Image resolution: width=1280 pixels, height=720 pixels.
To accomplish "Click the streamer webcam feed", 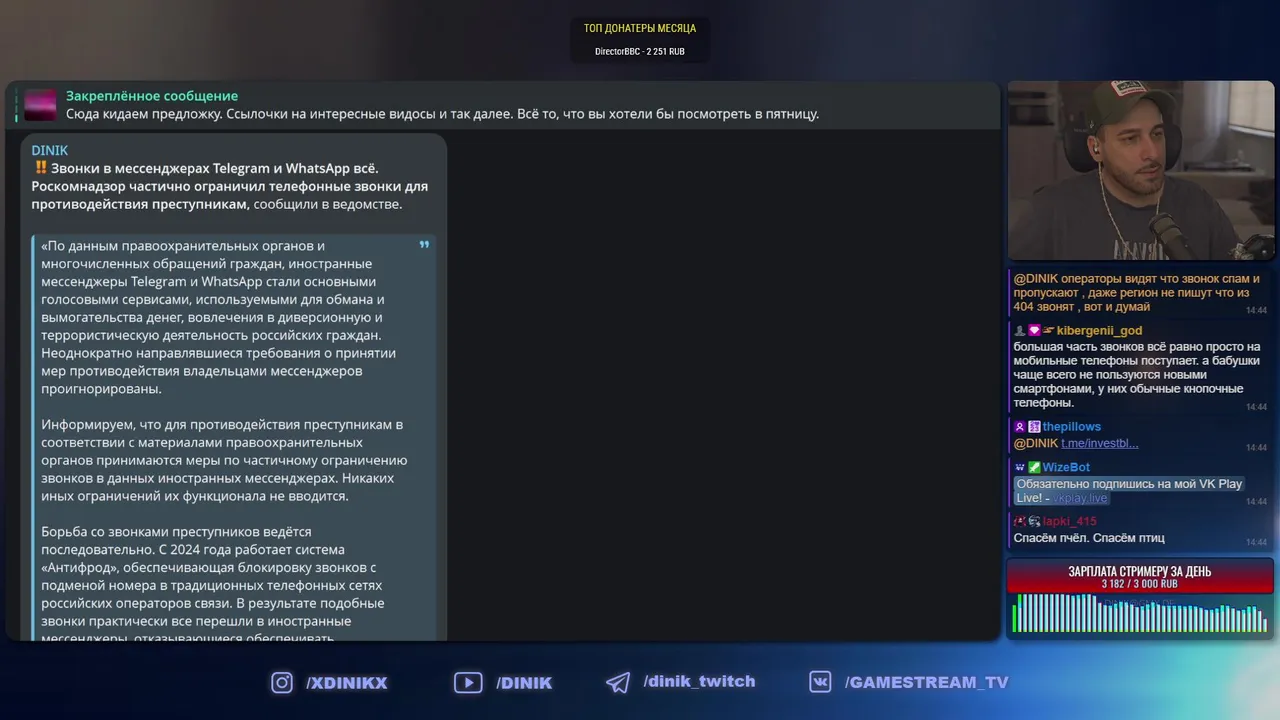I will (1141, 171).
